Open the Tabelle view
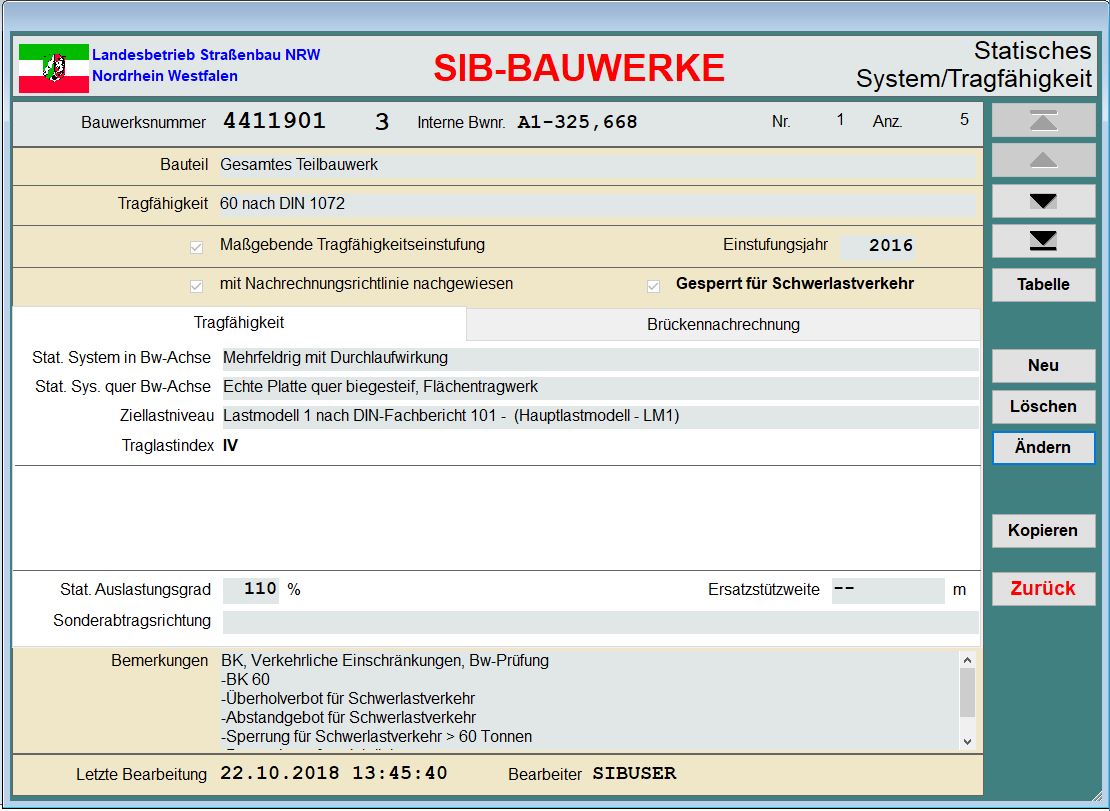This screenshot has height=811, width=1110. [x=1043, y=284]
